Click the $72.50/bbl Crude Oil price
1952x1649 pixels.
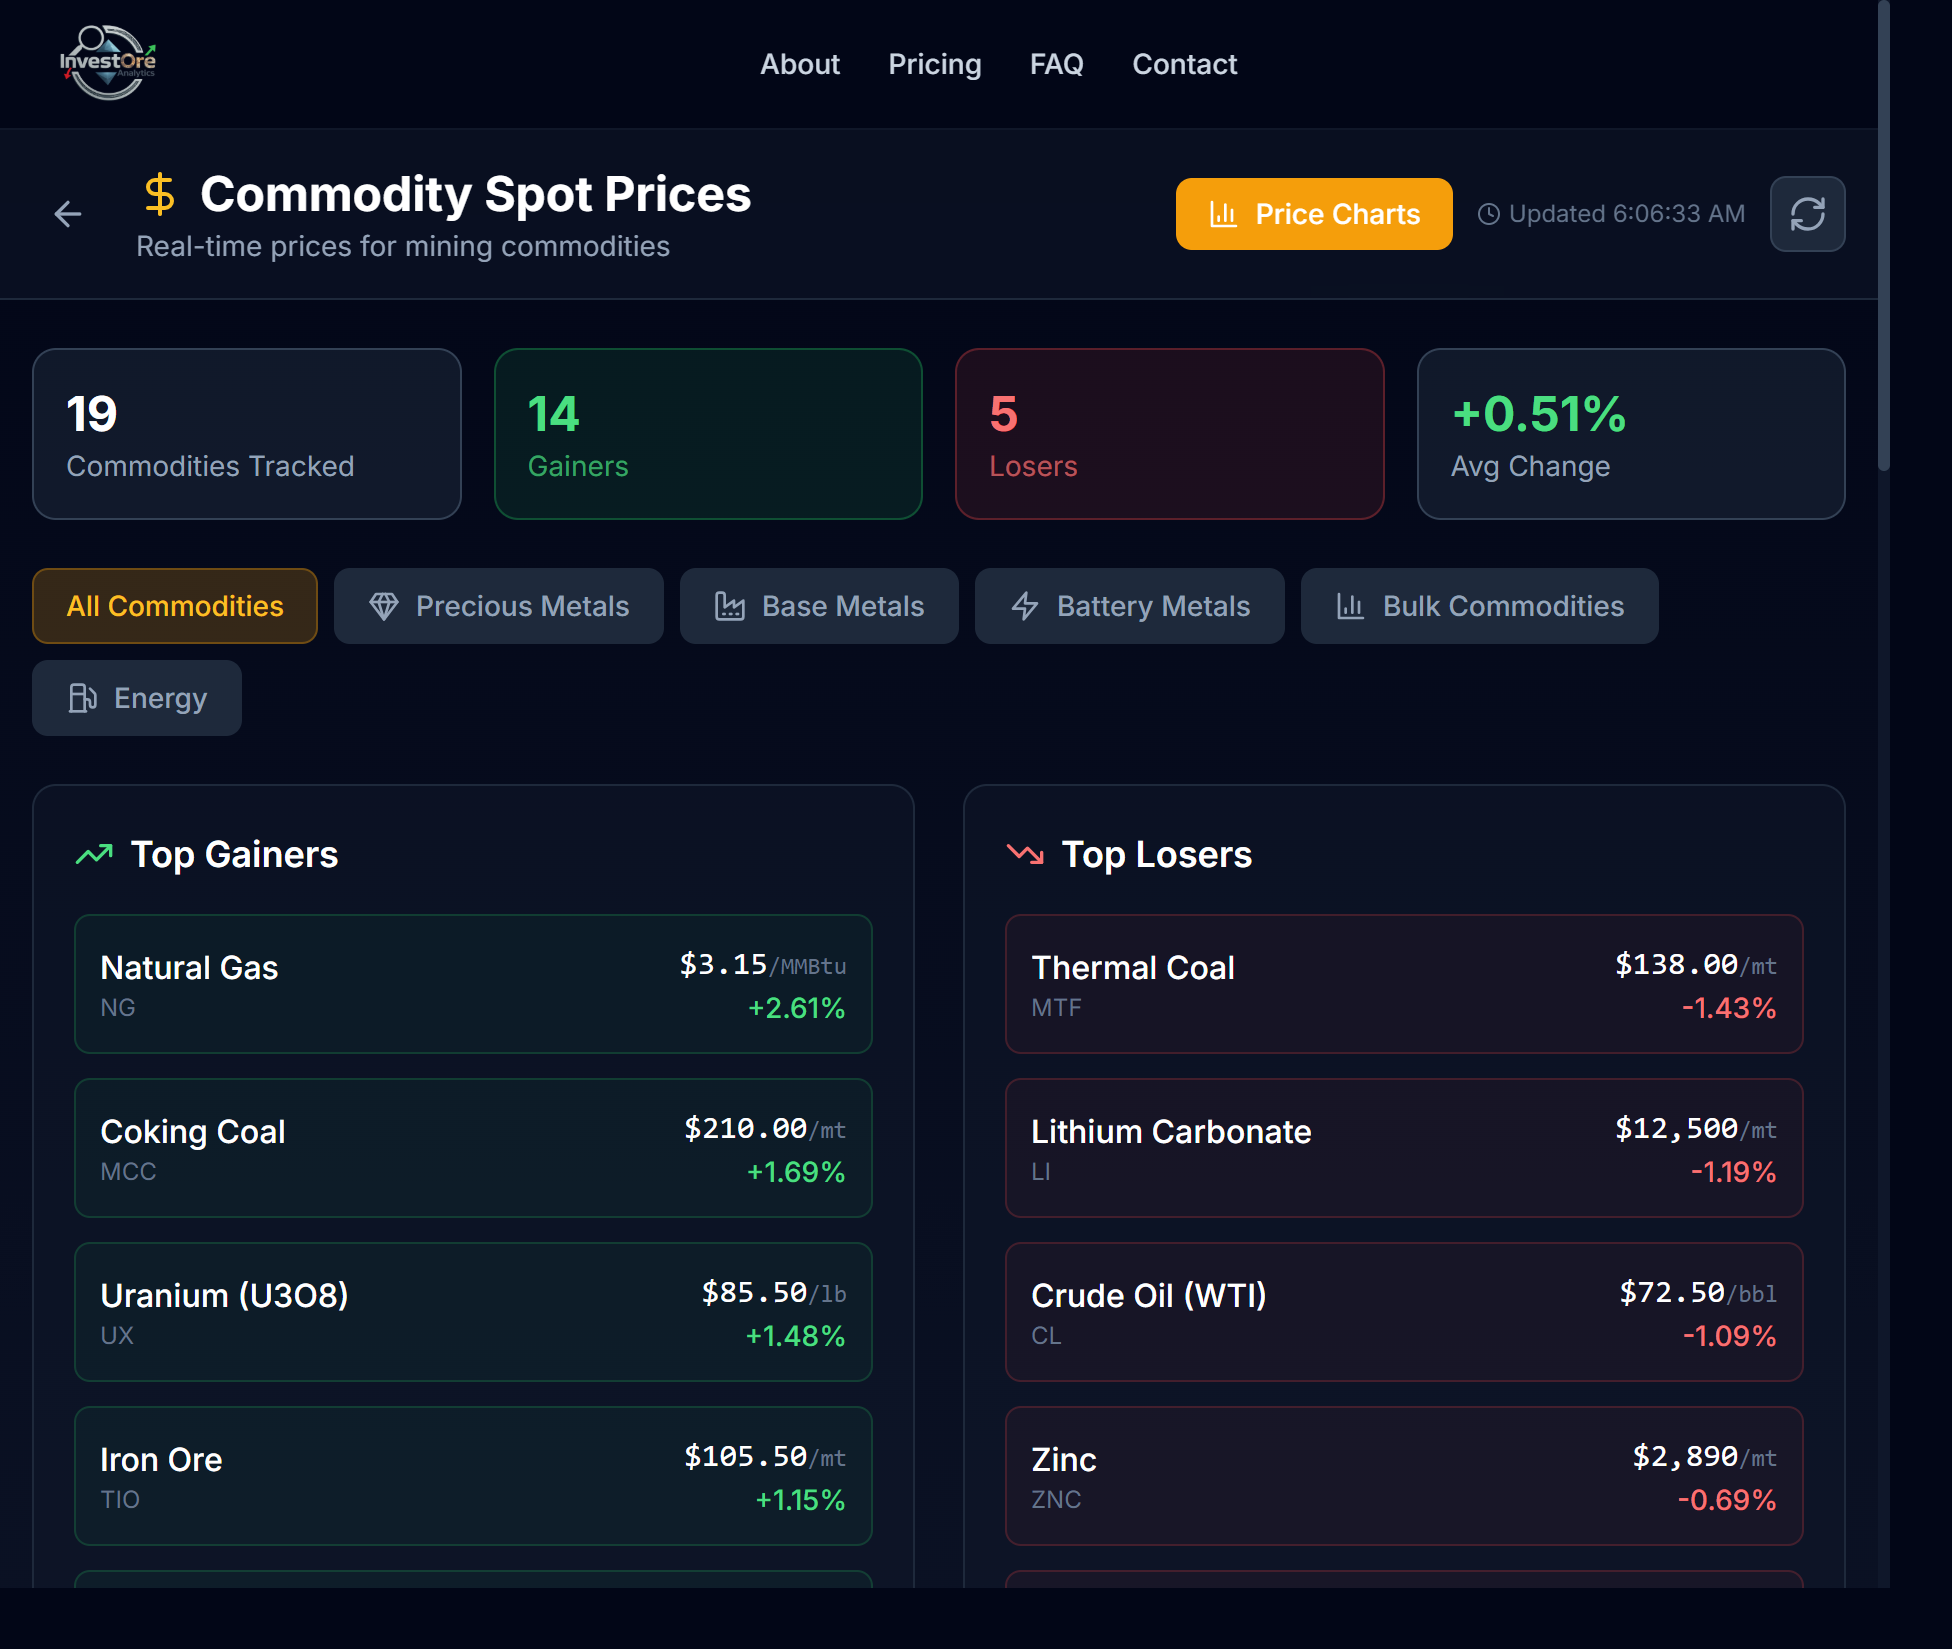(x=1698, y=1293)
